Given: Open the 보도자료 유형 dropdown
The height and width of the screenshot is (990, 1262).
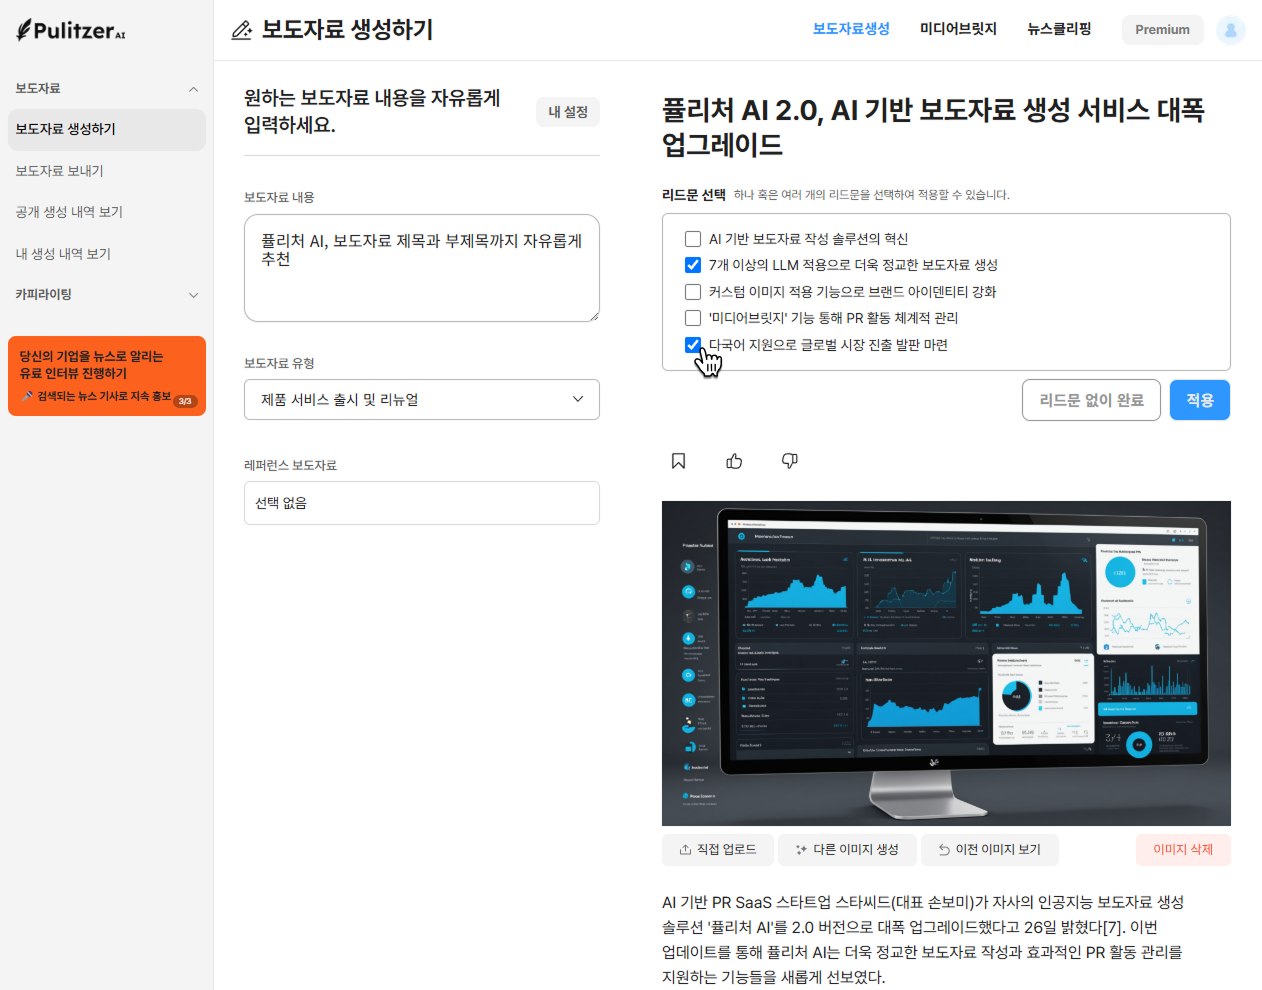Looking at the screenshot, I should coord(421,400).
